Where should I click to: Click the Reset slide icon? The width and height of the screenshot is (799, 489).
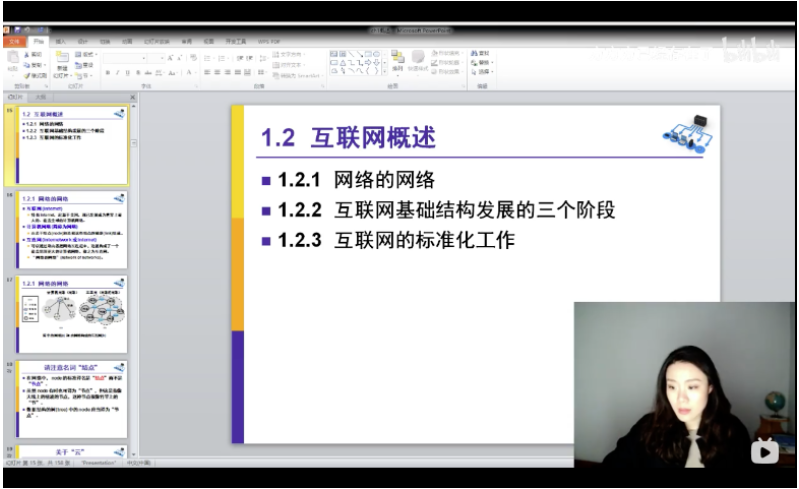(78, 65)
